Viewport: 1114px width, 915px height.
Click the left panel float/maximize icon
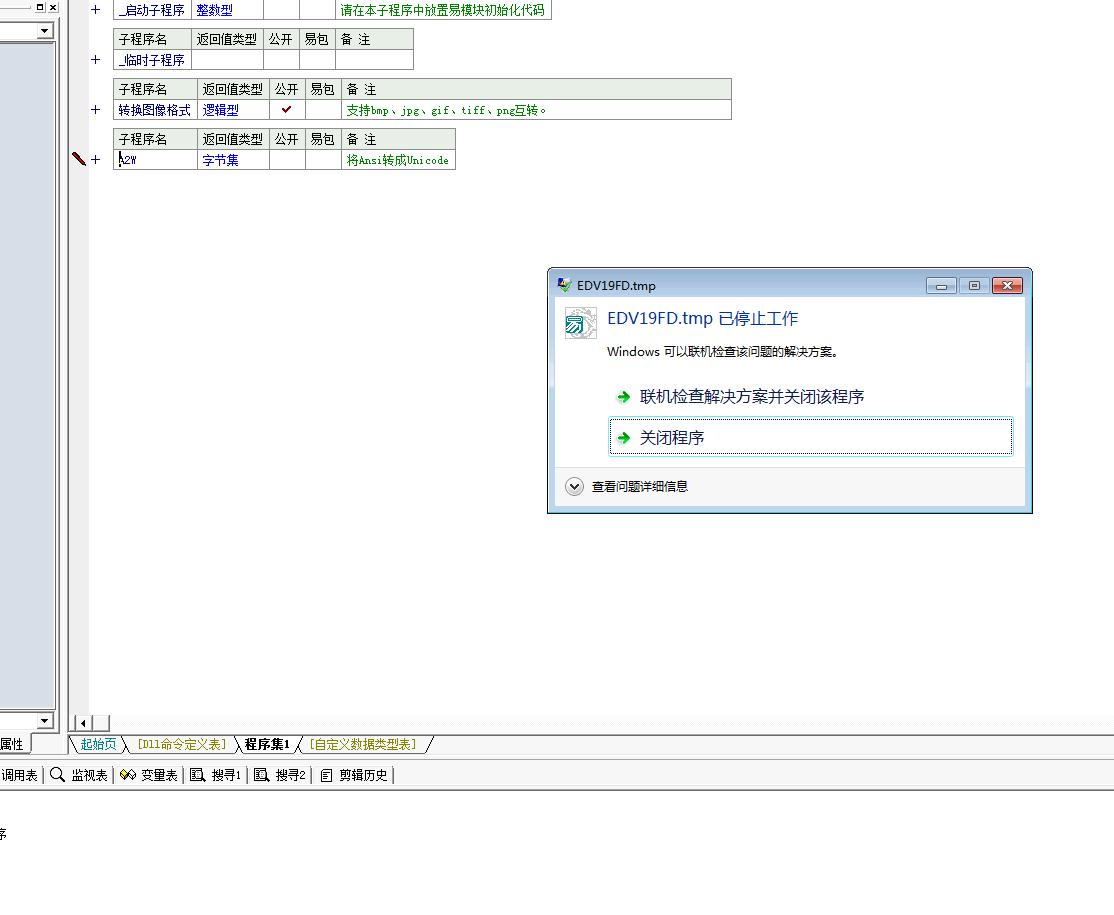(x=40, y=7)
